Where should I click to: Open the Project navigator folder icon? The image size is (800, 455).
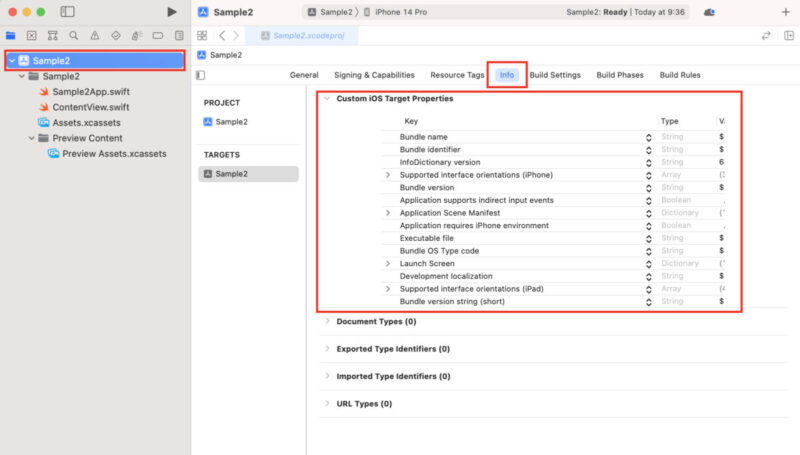click(11, 35)
